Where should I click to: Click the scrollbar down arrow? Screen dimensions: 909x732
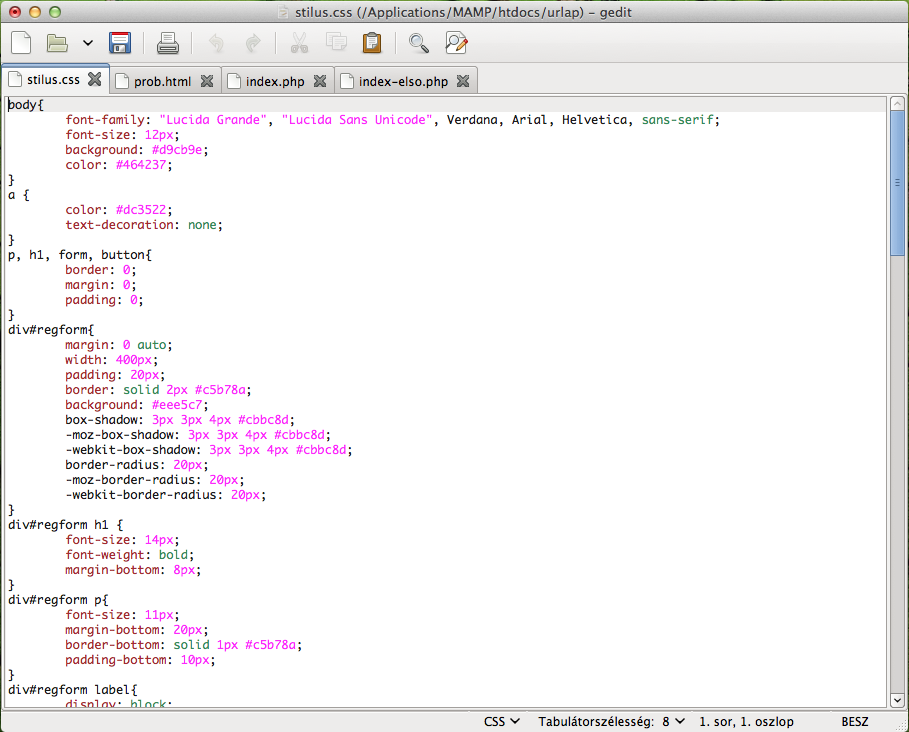coord(897,700)
